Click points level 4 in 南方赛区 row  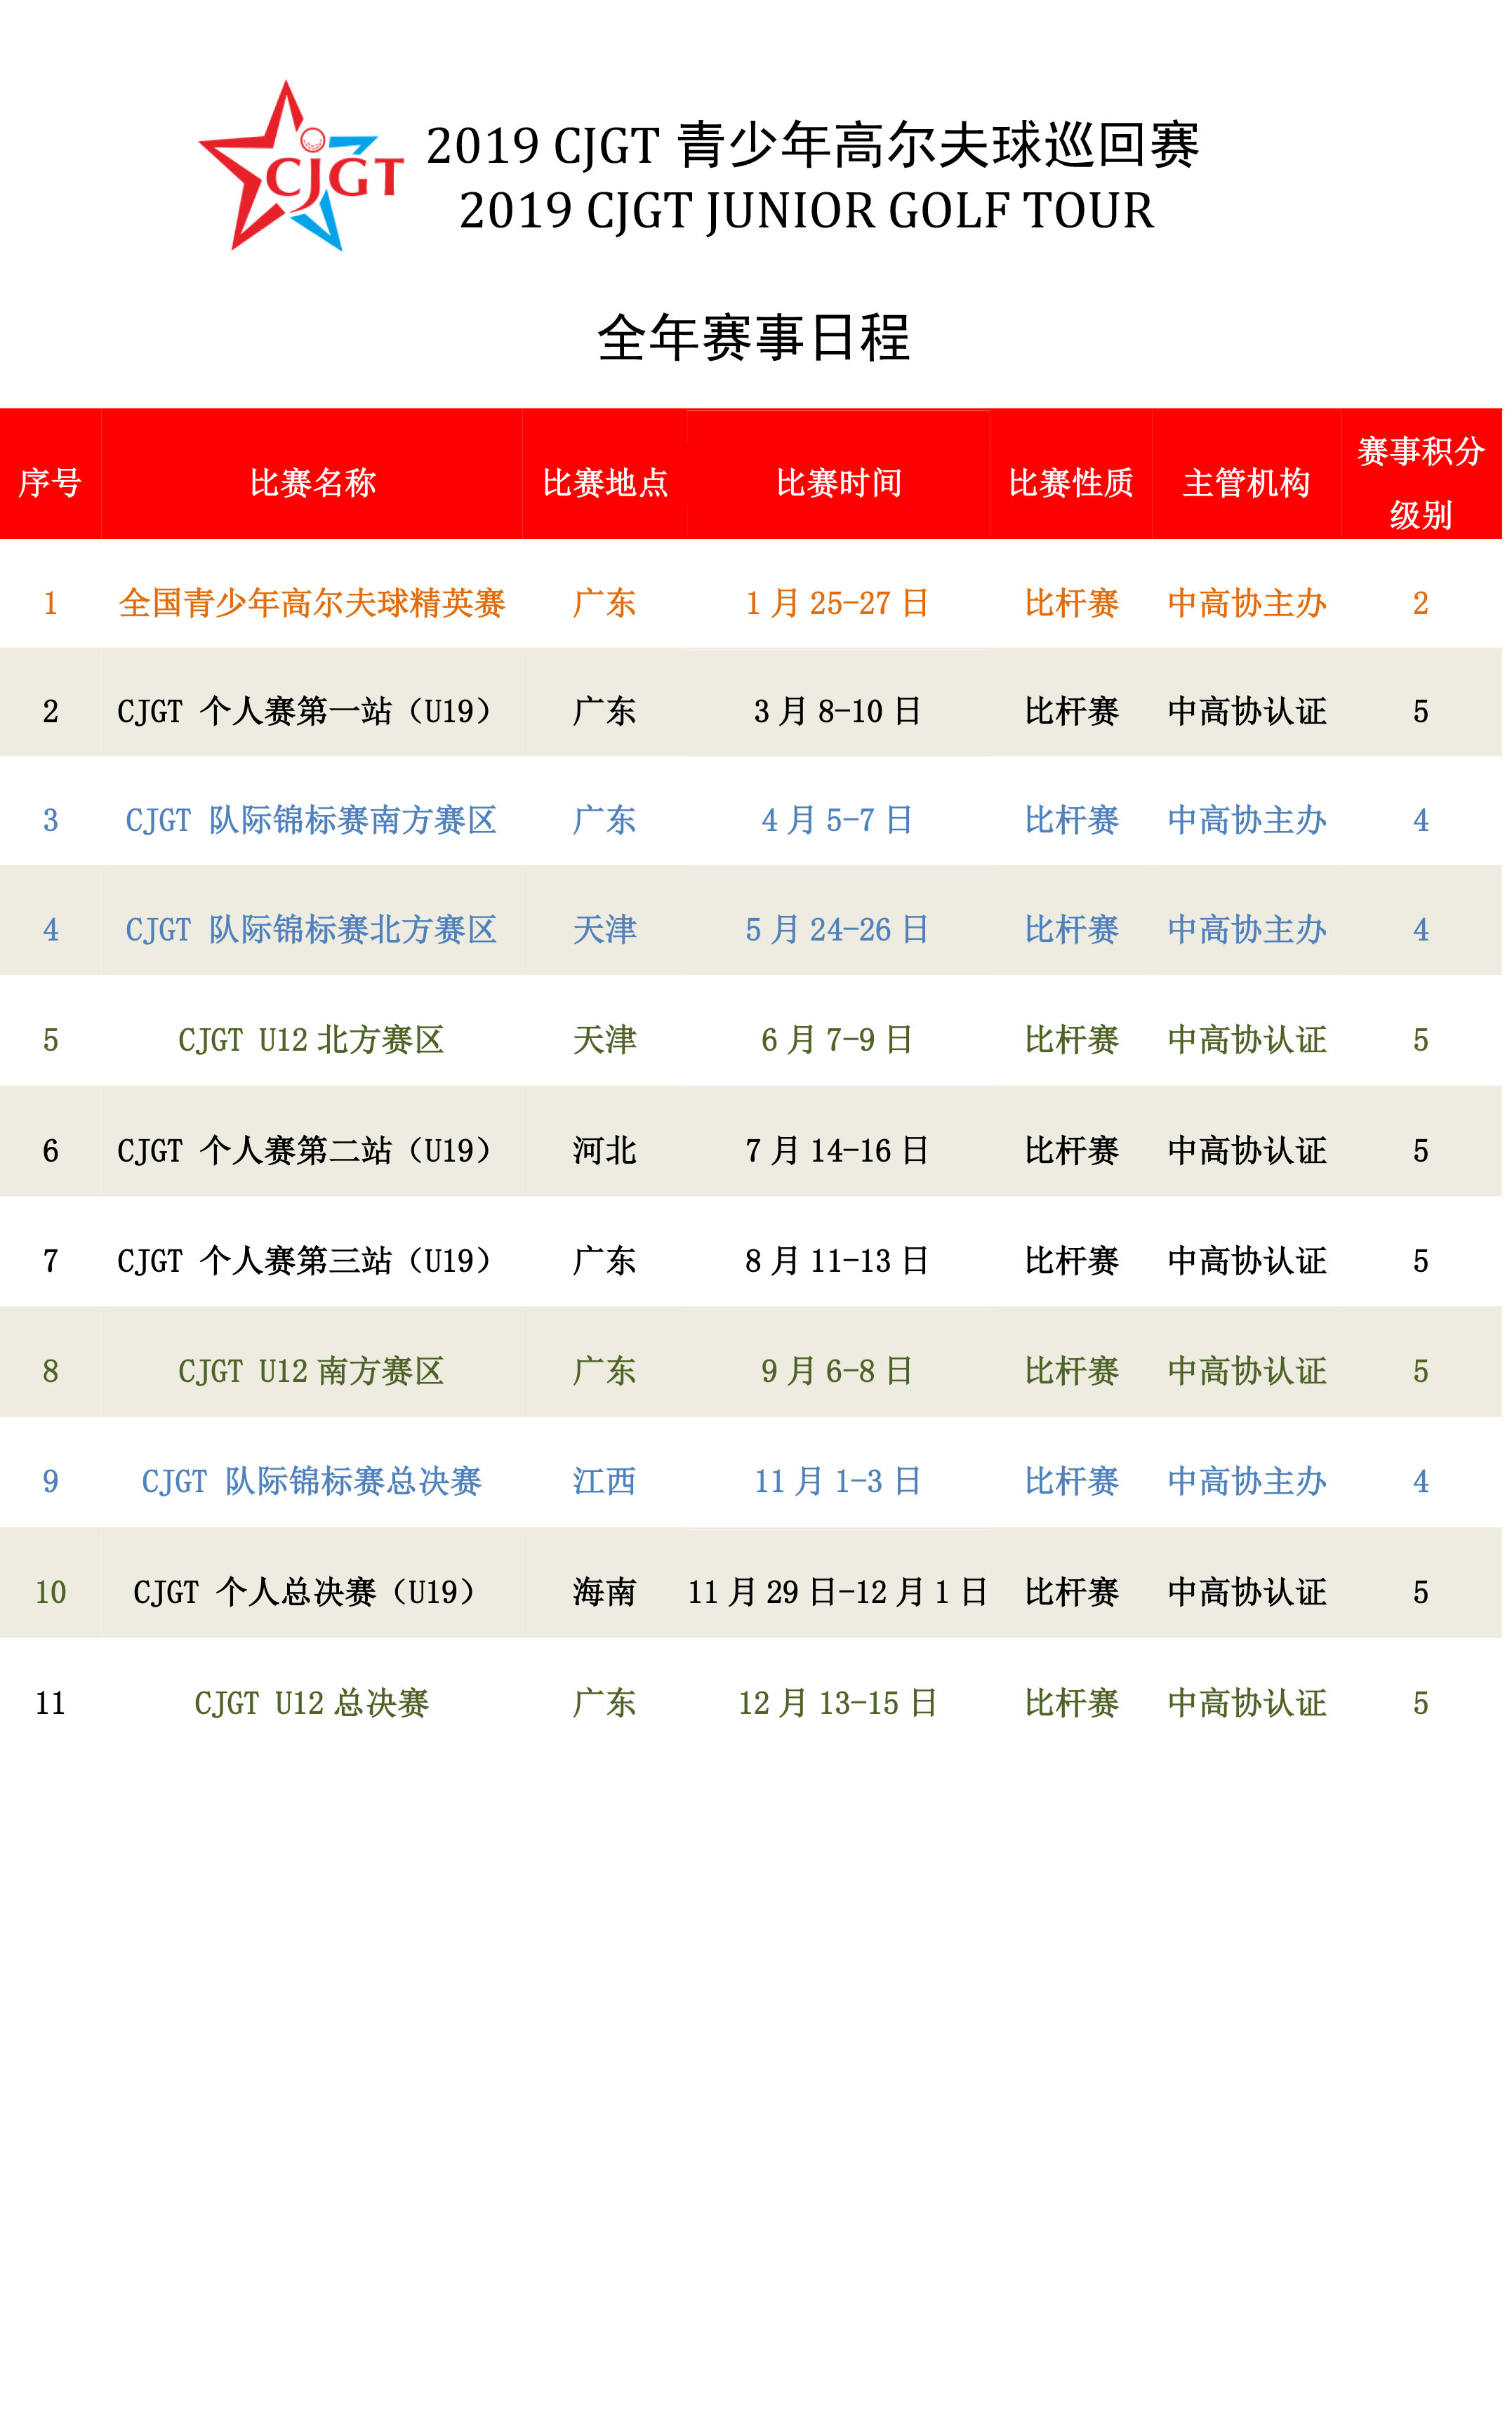(1421, 820)
